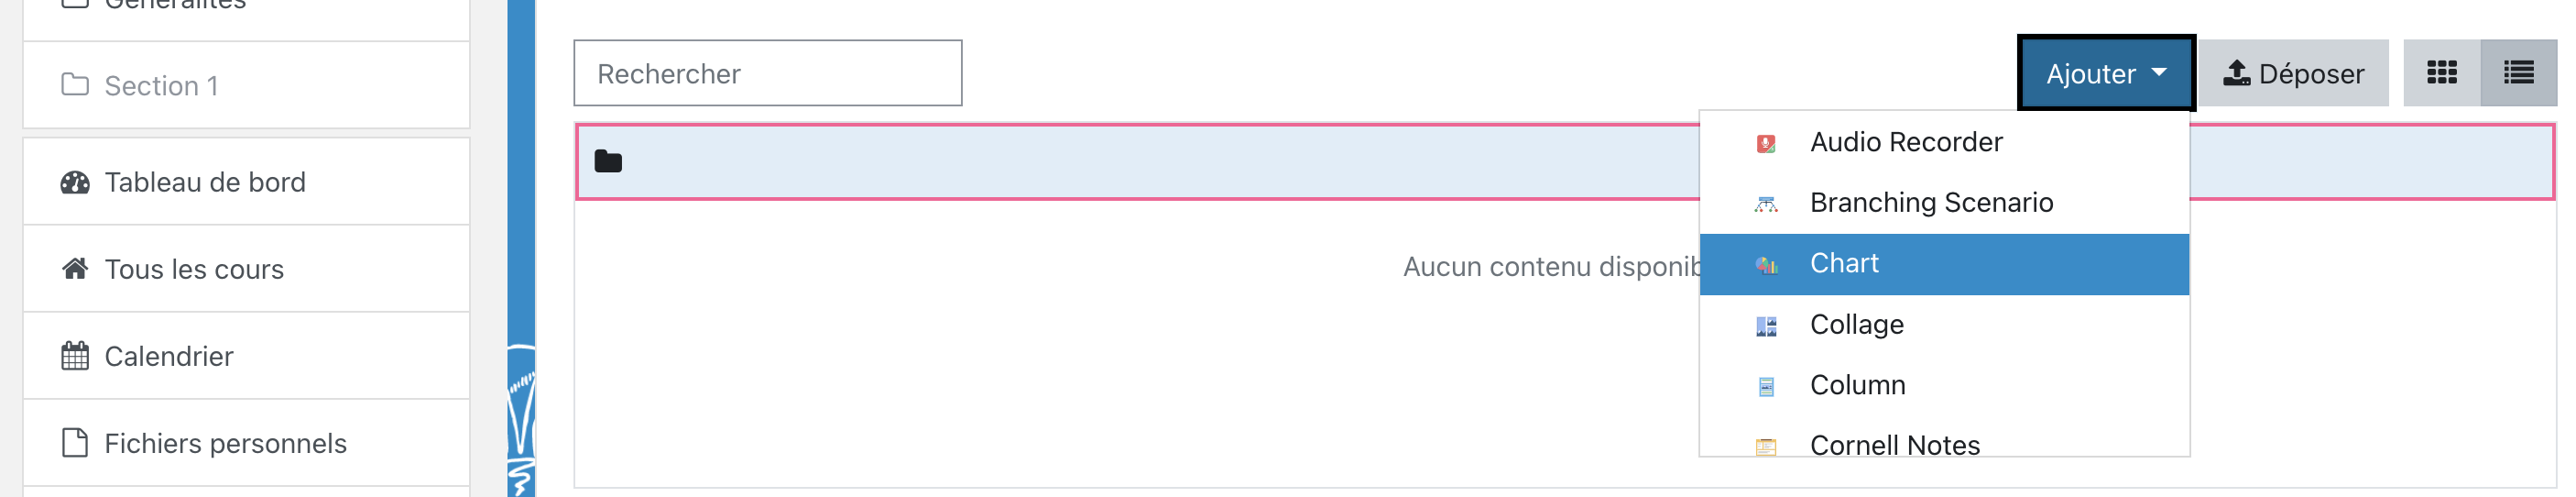Image resolution: width=2576 pixels, height=497 pixels.
Task: Open the Ajouter dropdown menu
Action: coord(2105,74)
